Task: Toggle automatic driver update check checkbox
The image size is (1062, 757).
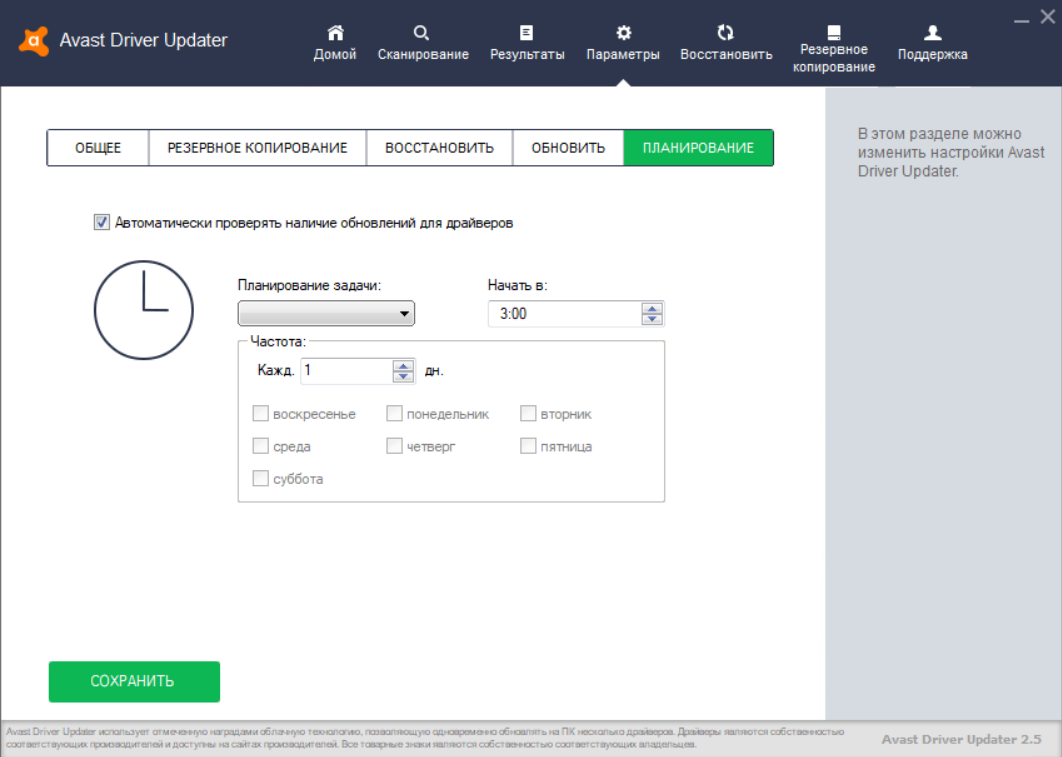Action: point(102,222)
